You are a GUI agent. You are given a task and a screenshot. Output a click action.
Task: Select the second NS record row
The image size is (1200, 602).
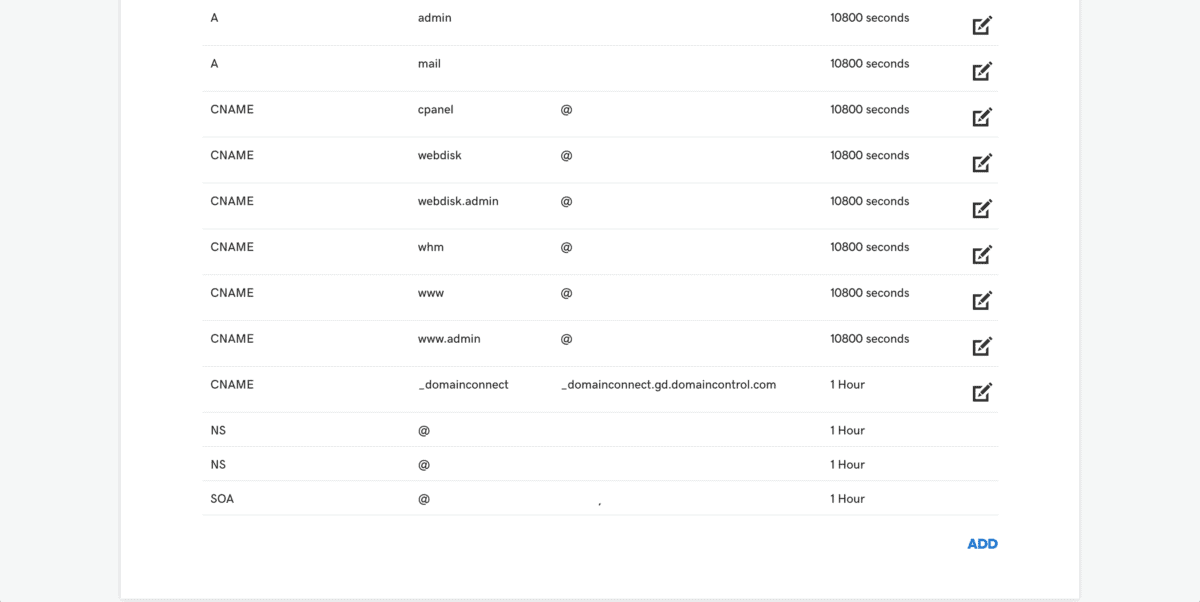(x=600, y=464)
